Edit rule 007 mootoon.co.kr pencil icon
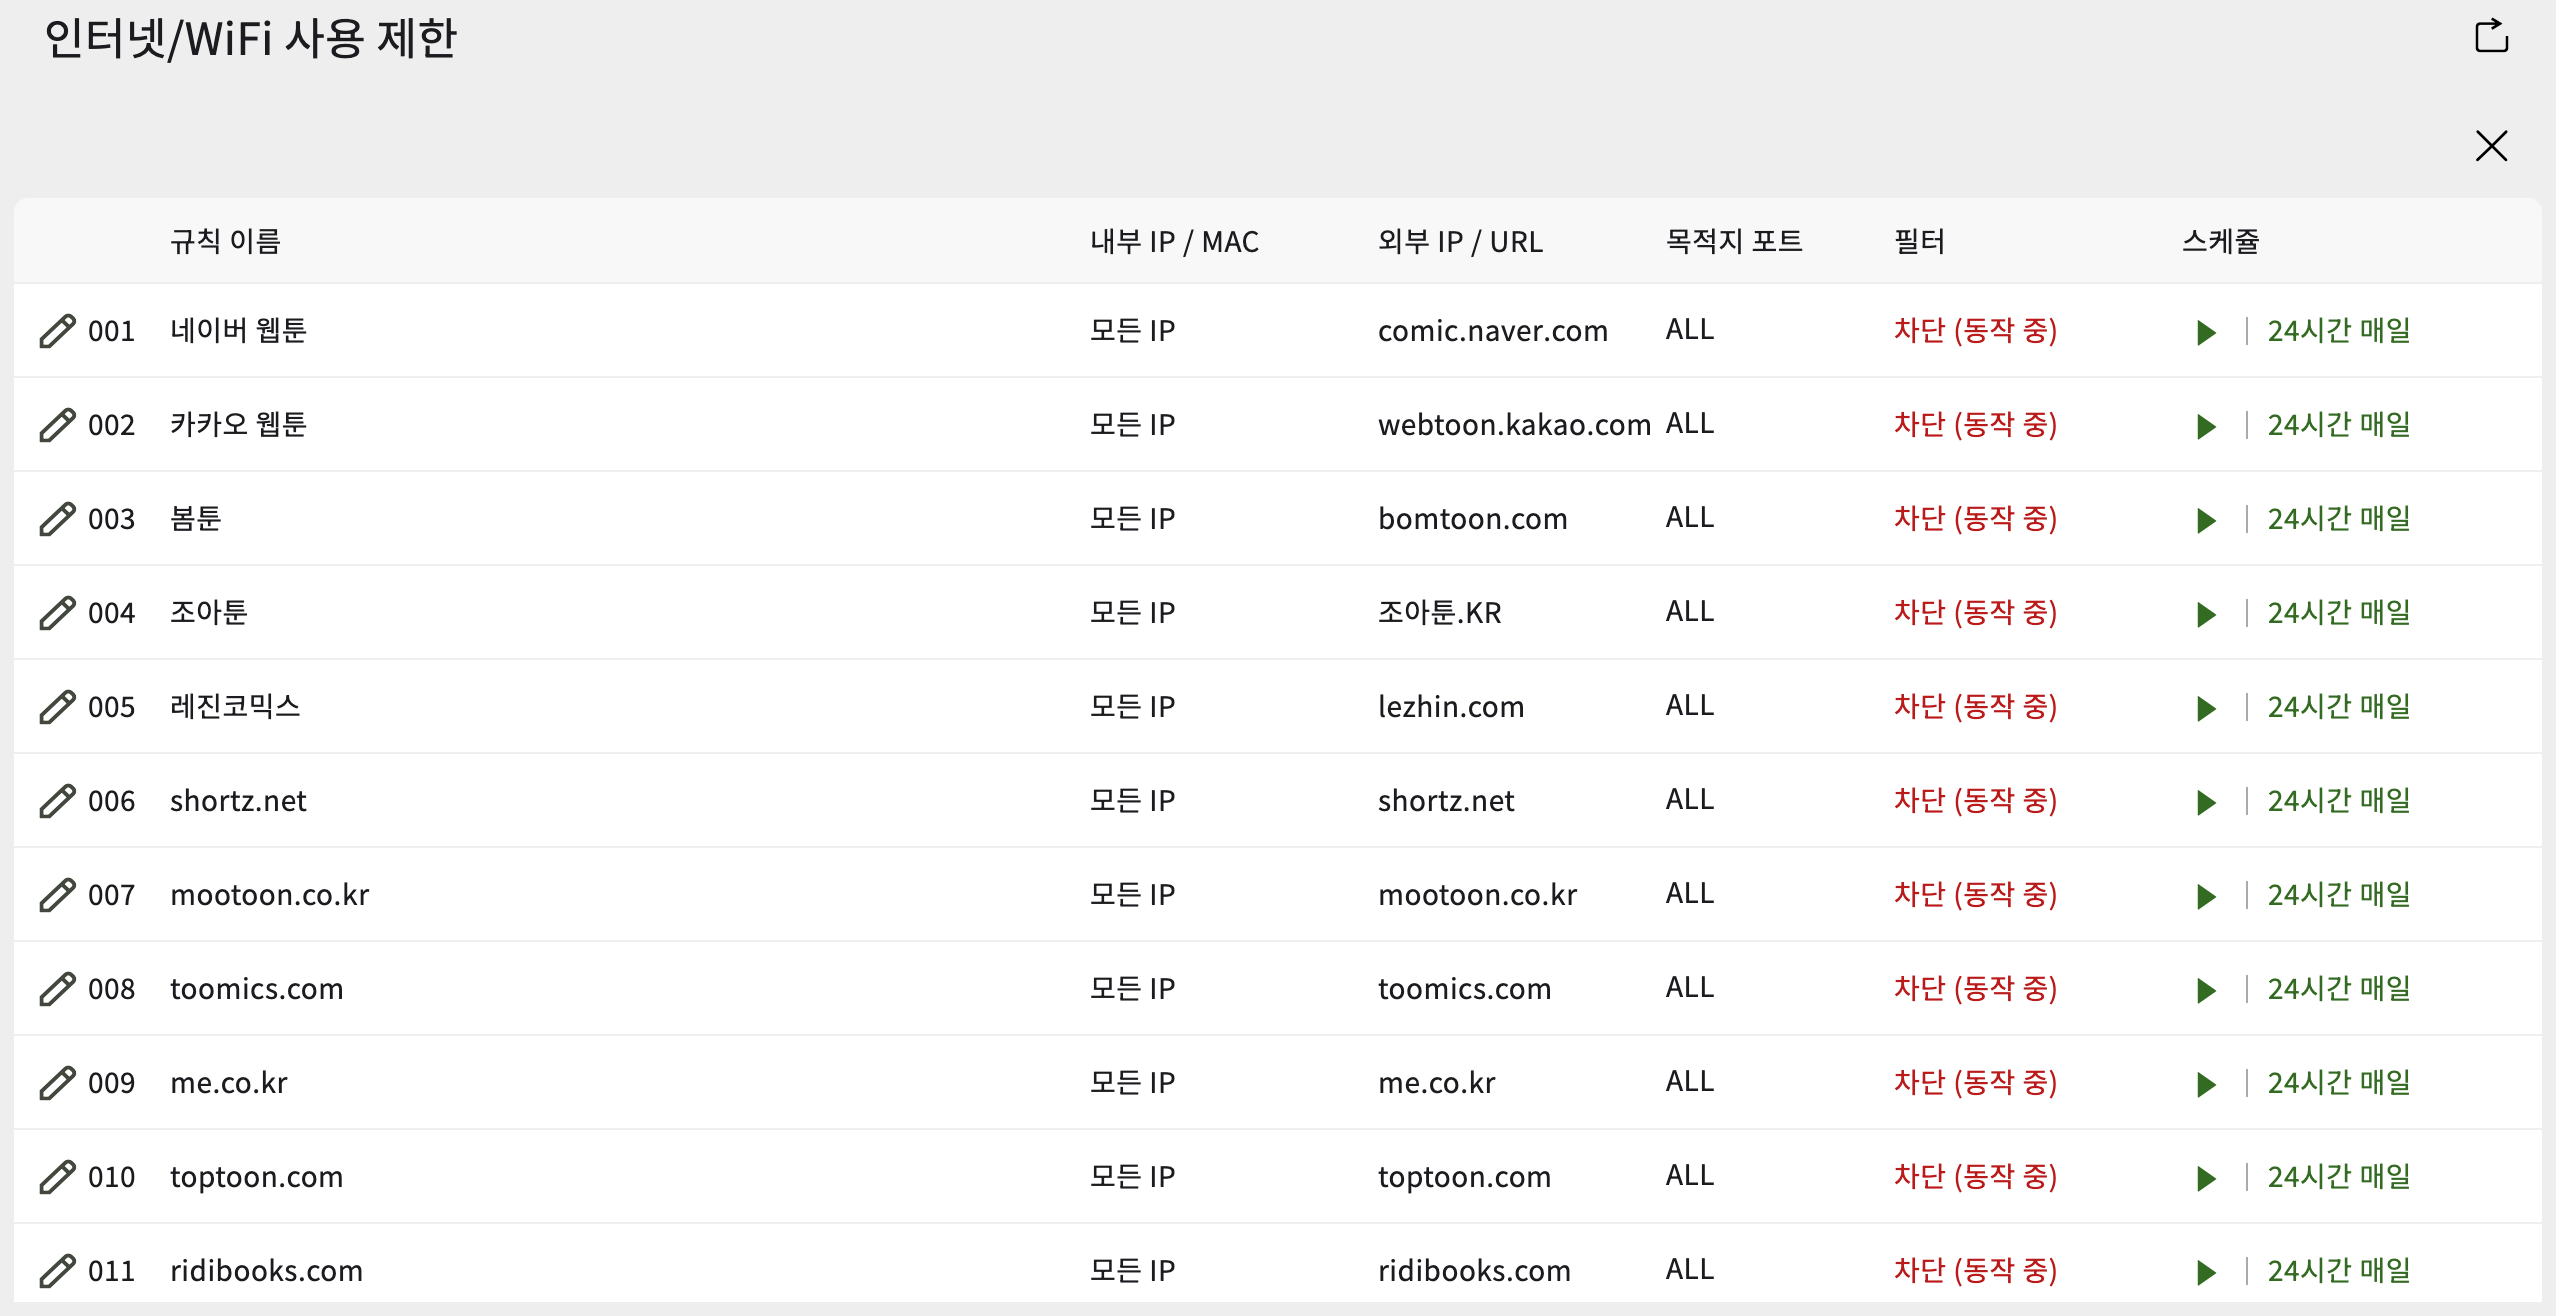Viewport: 2556px width, 1316px height. [x=58, y=895]
